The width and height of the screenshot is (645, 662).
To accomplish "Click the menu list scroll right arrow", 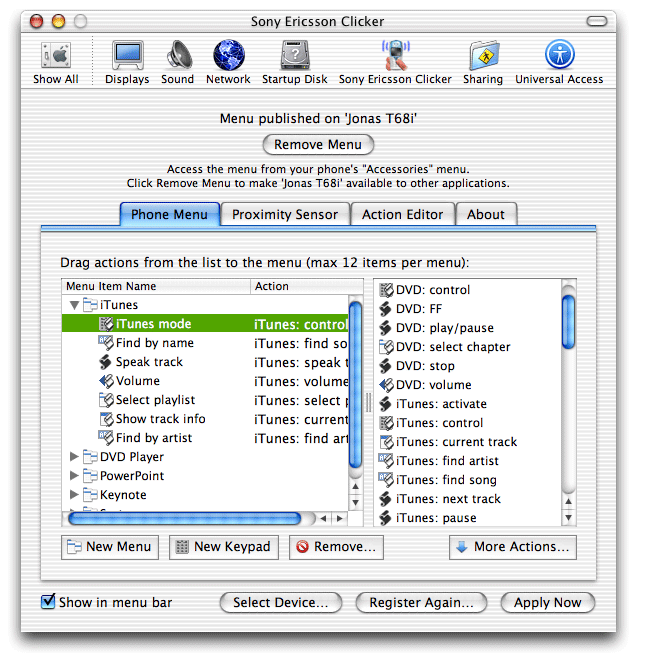I will 340,518.
